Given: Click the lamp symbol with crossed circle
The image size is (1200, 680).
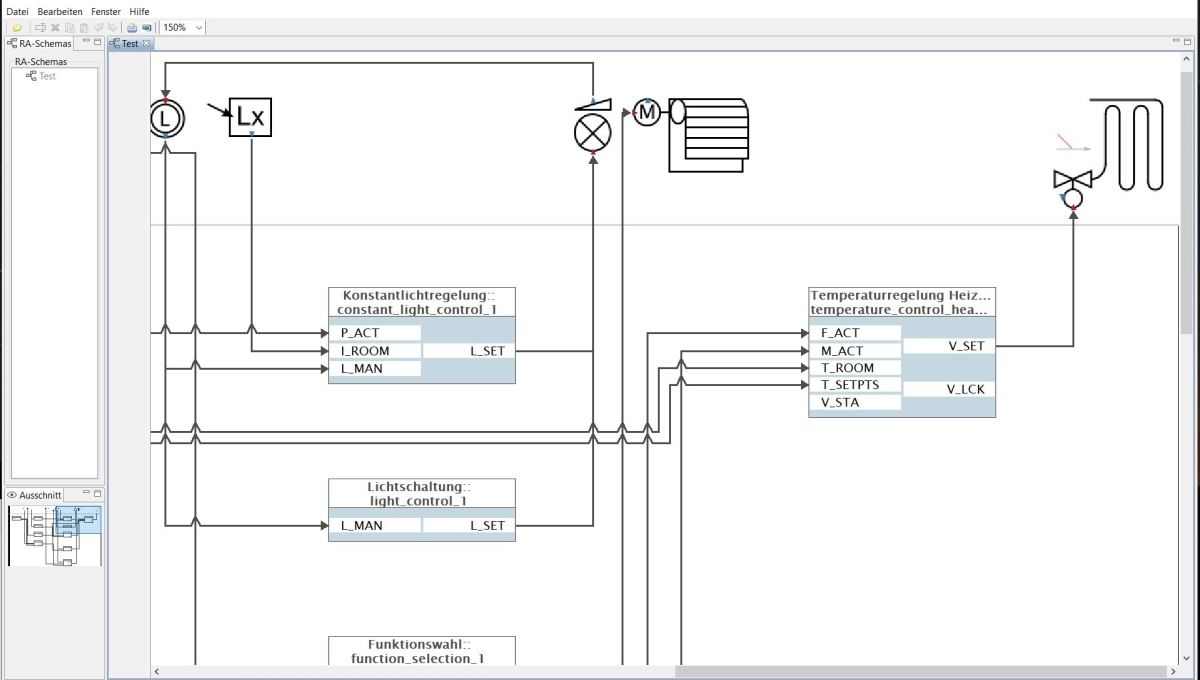Looking at the screenshot, I should tap(592, 131).
